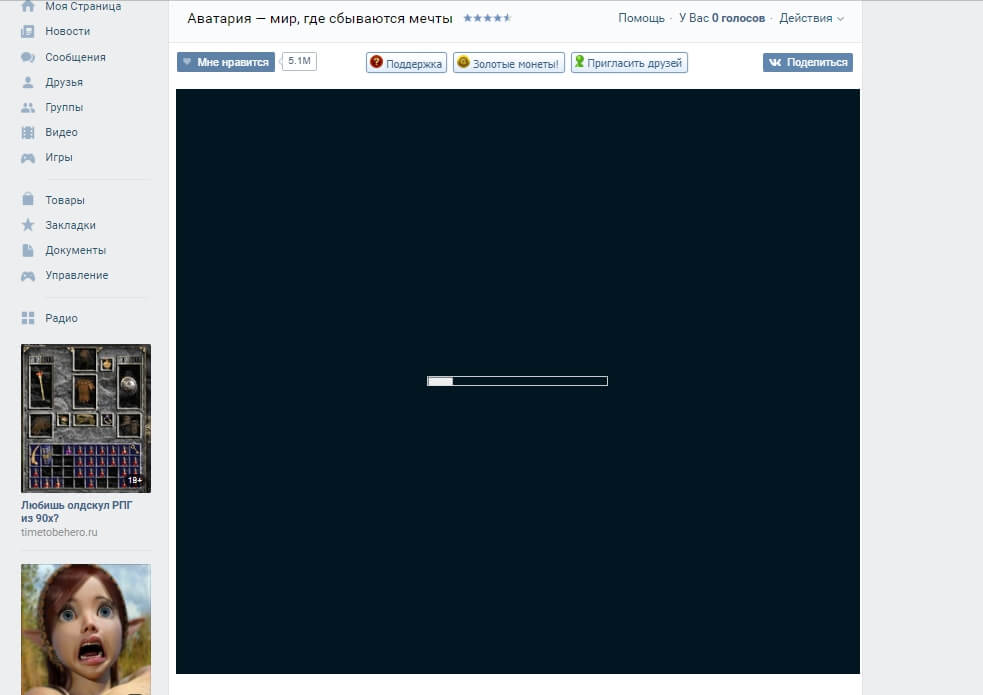This screenshot has height=695, width=983.
Task: Open the Помощь link
Action: click(641, 18)
